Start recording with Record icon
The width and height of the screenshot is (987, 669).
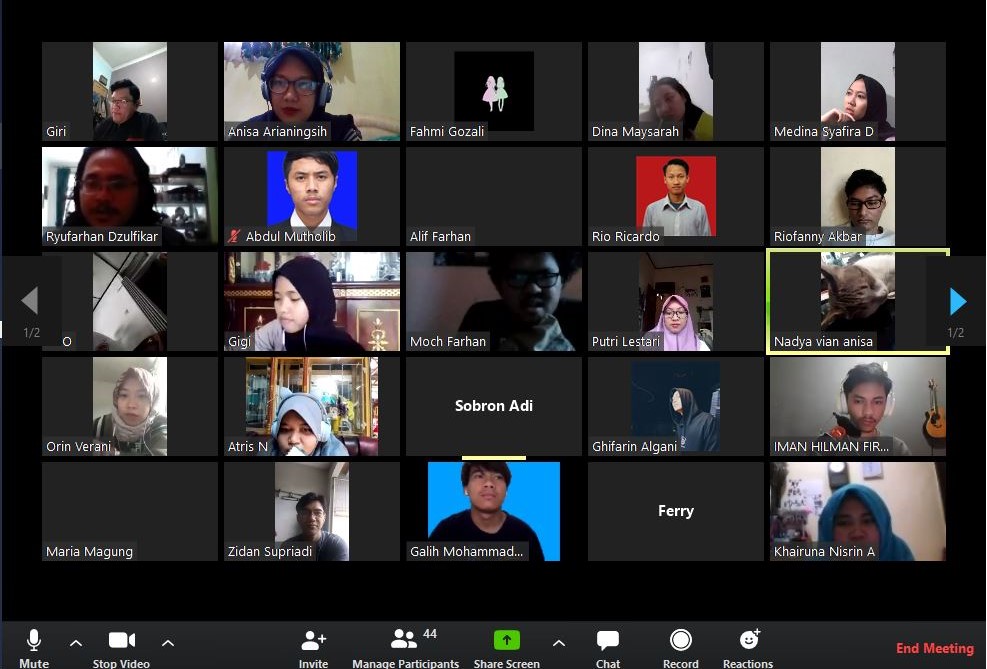pos(680,640)
